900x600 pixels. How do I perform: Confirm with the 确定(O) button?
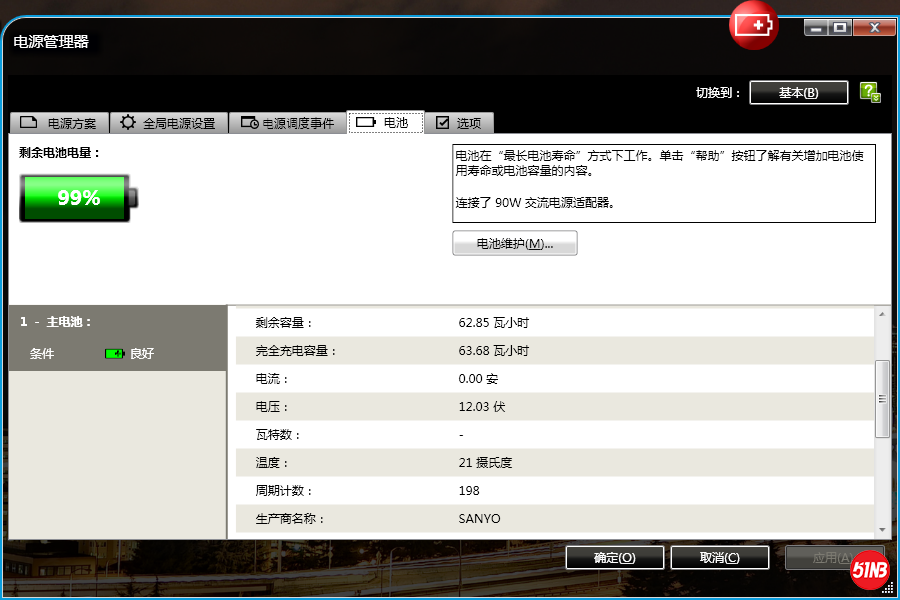614,558
